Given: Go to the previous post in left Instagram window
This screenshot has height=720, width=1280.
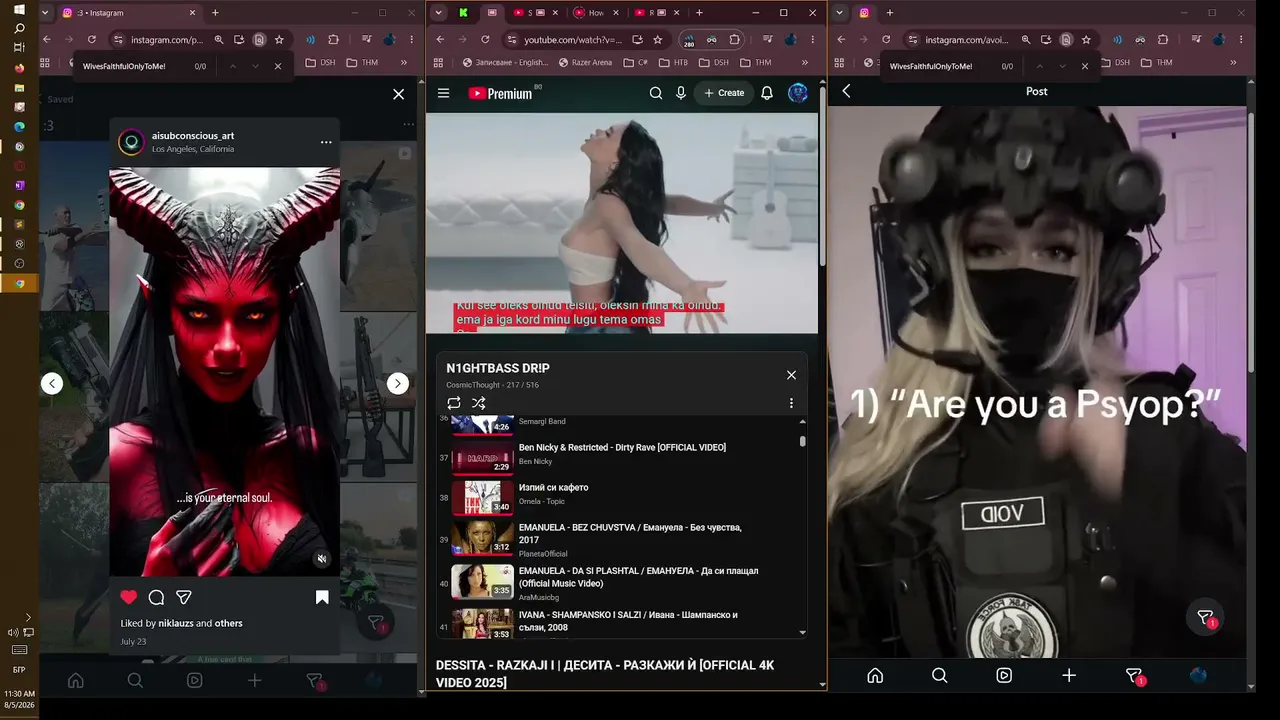Looking at the screenshot, I should pyautogui.click(x=52, y=383).
